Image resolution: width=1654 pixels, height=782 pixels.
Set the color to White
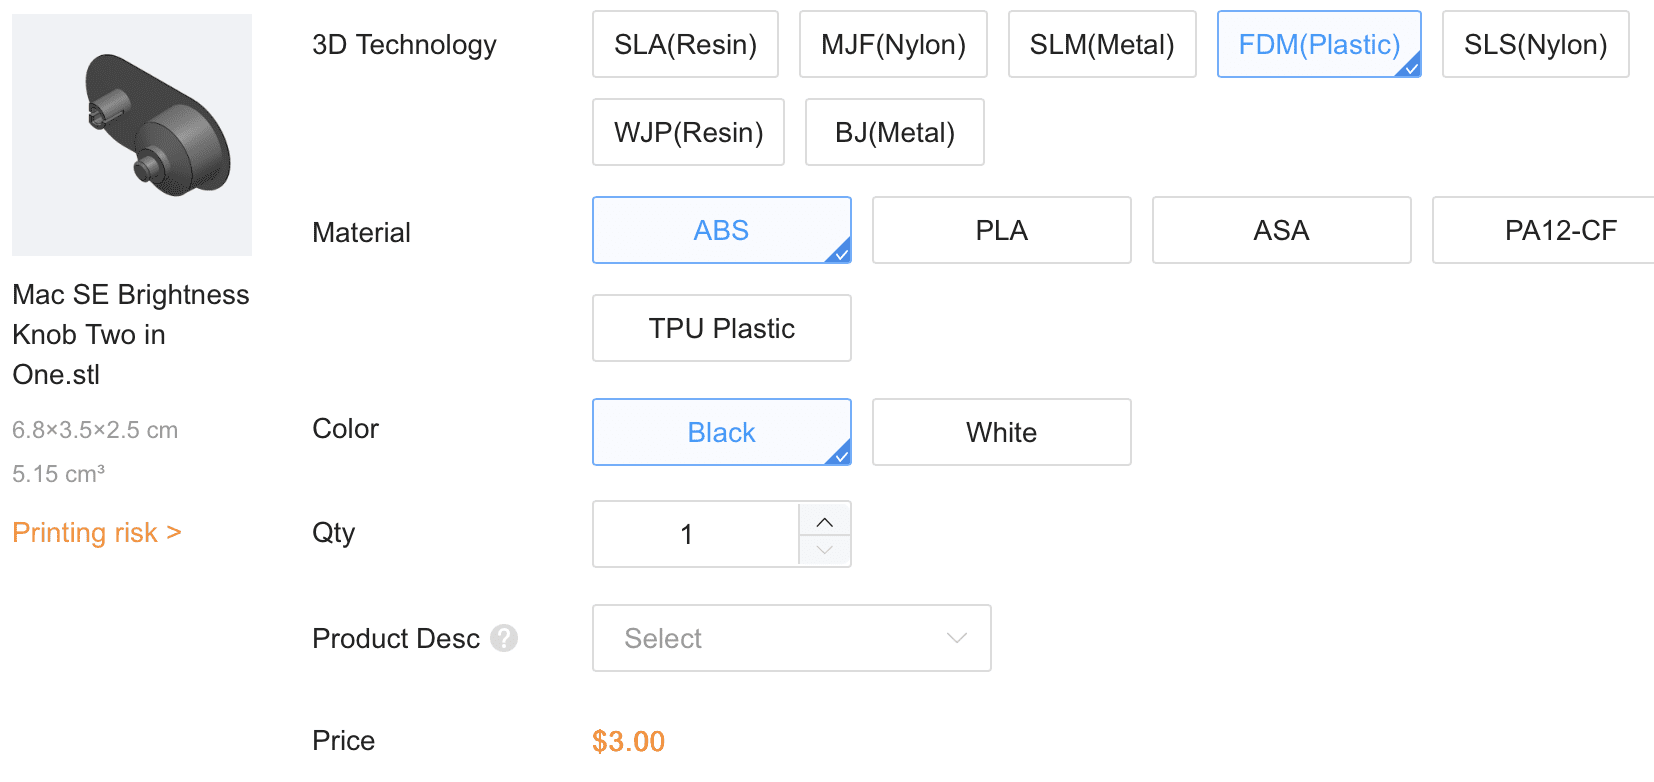pyautogui.click(x=1001, y=432)
